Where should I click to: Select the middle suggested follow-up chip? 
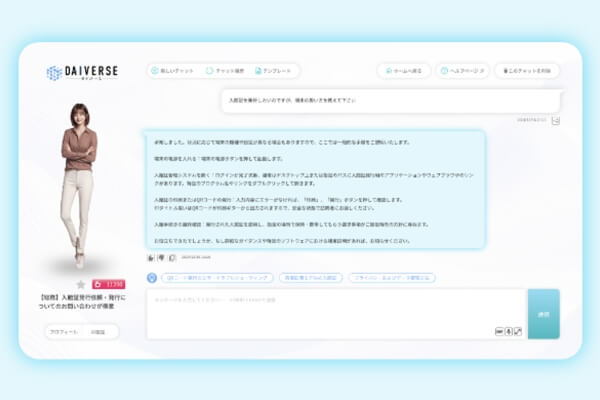311,278
